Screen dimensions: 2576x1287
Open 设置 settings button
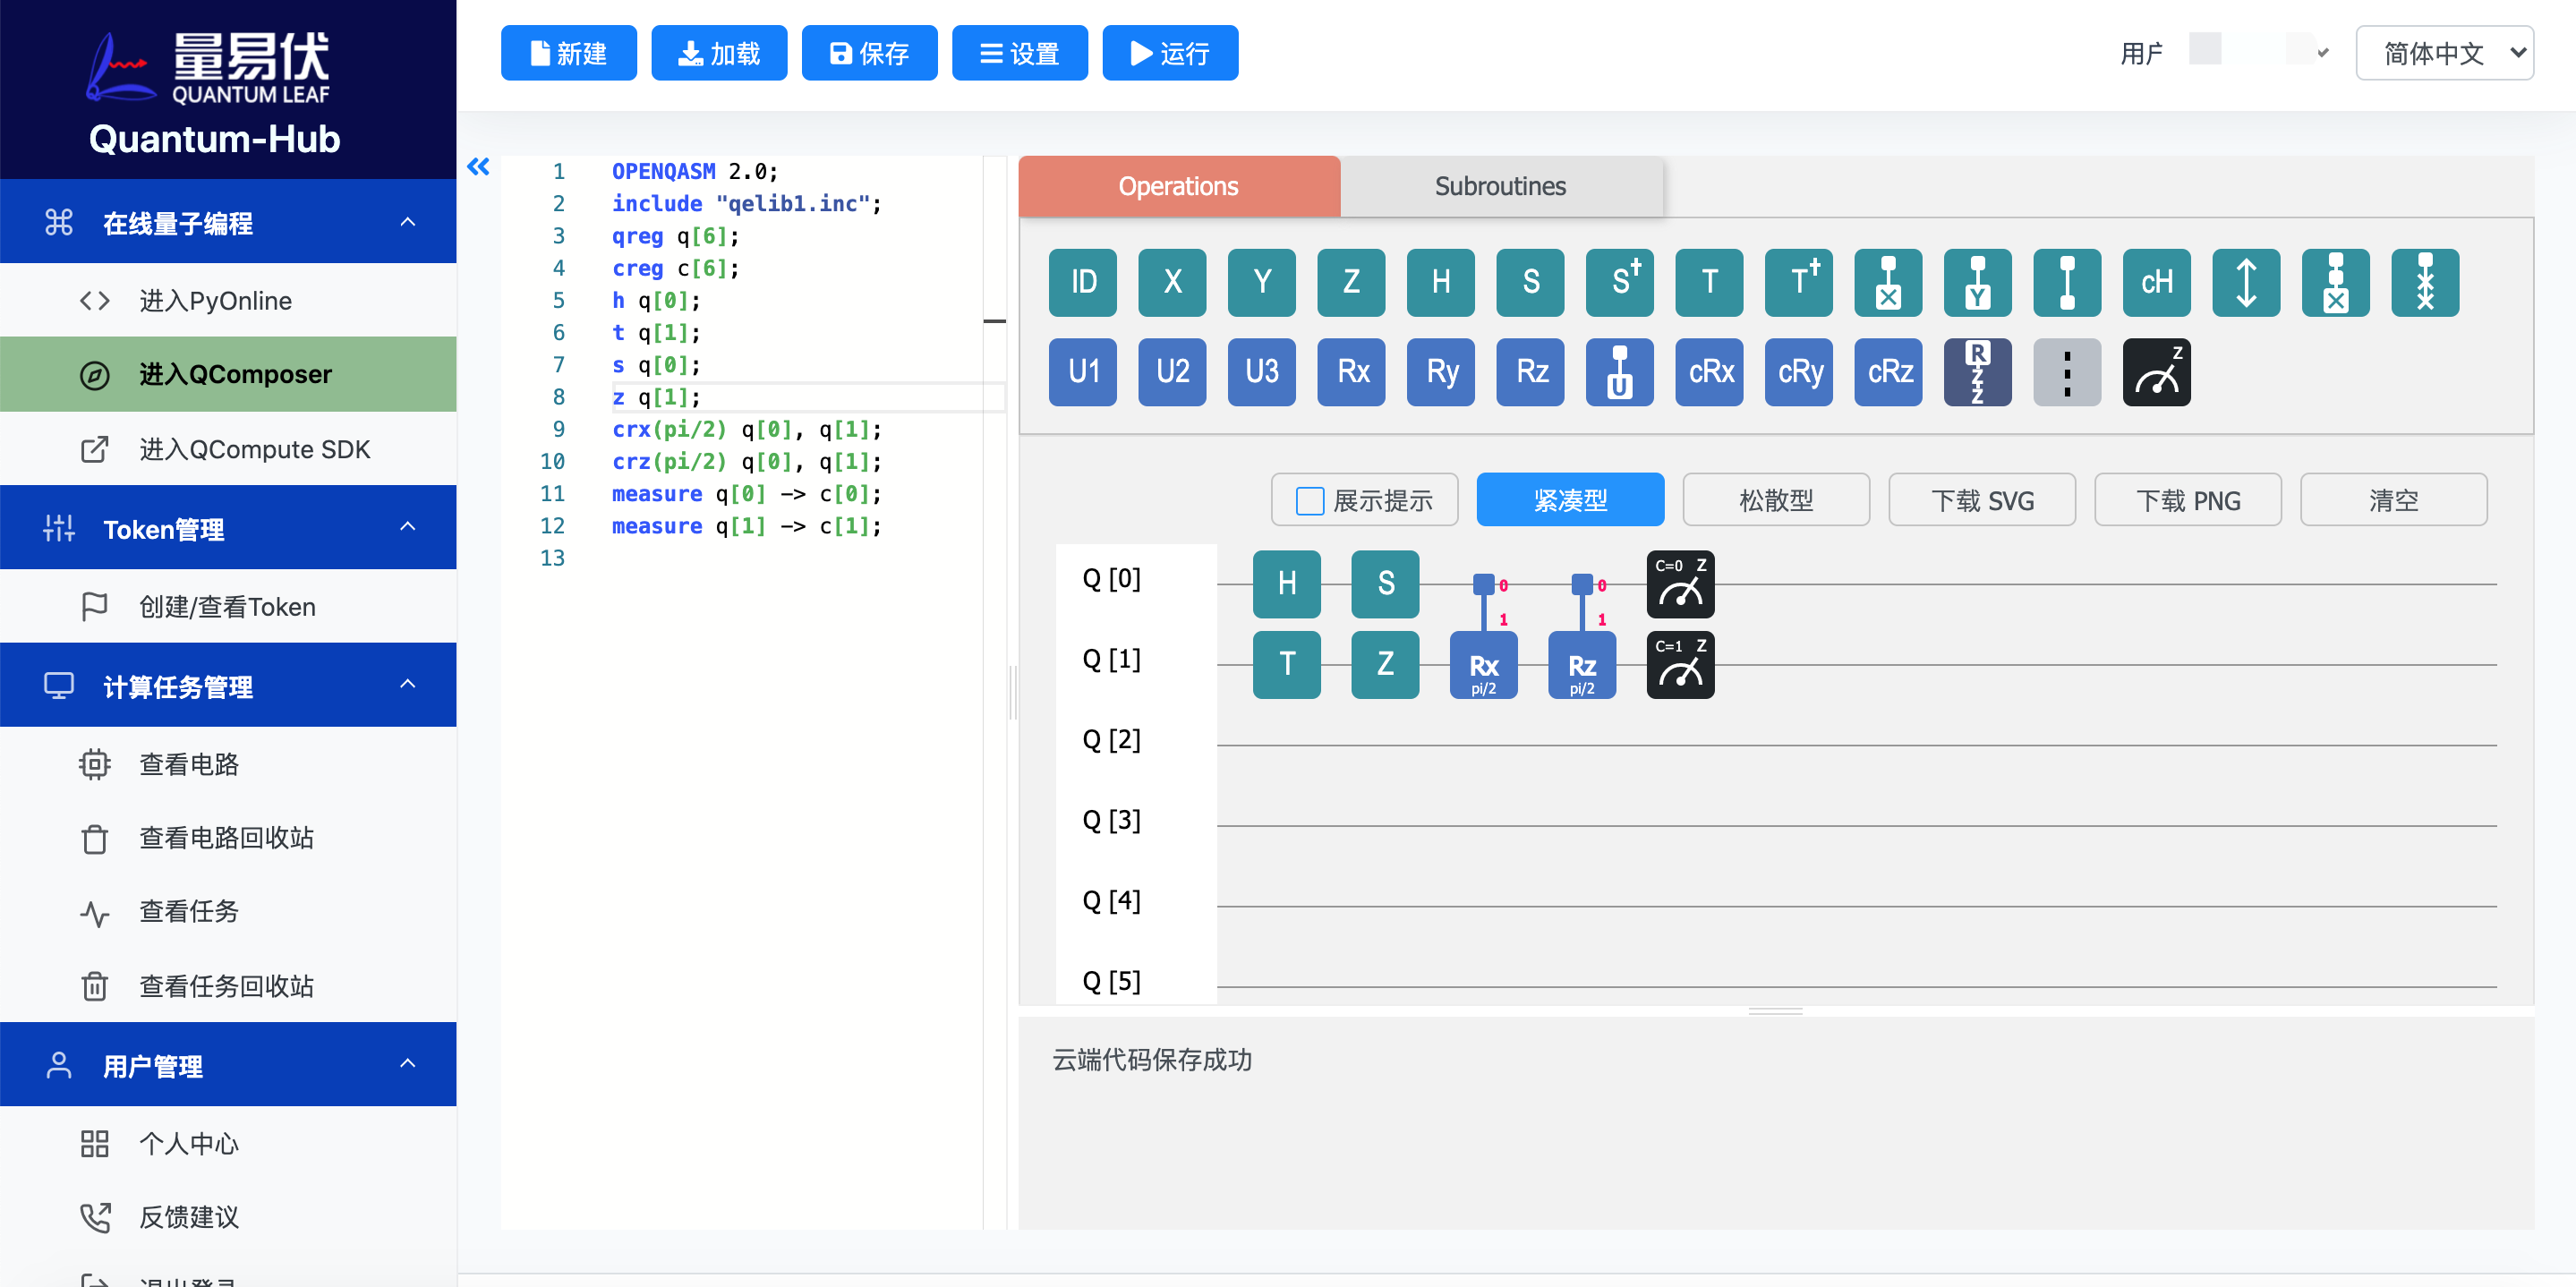(x=1019, y=53)
